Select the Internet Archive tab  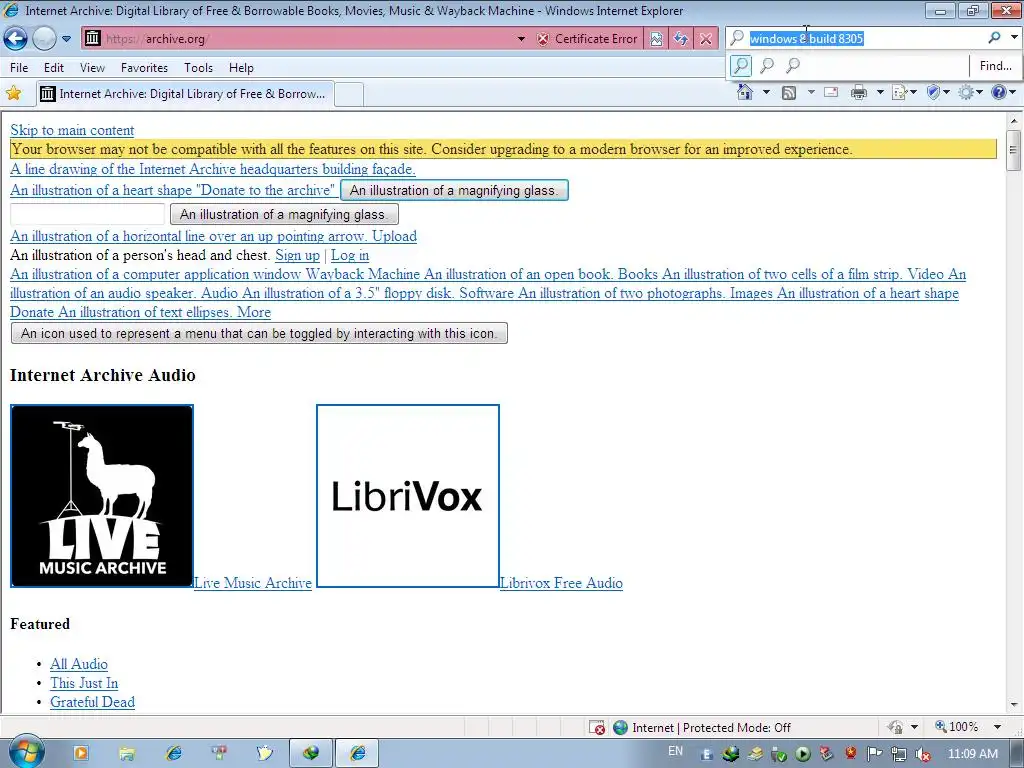(185, 93)
